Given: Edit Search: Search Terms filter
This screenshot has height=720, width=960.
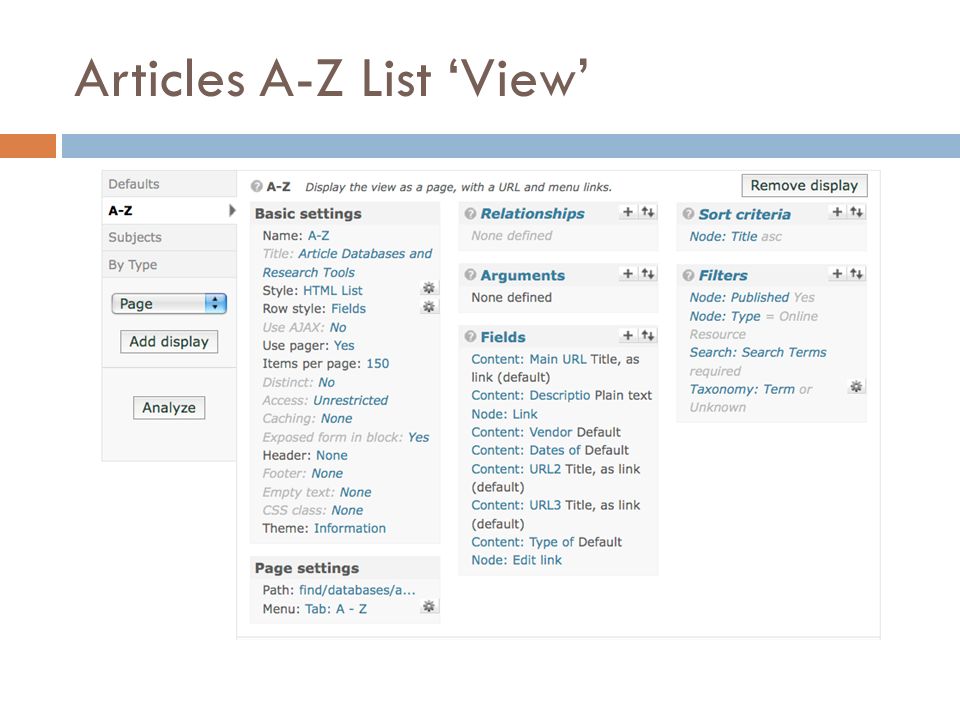Looking at the screenshot, I should pos(758,352).
